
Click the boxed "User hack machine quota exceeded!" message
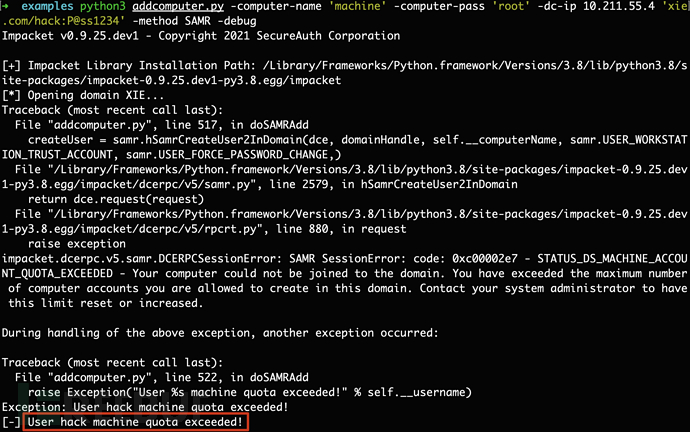pos(135,423)
